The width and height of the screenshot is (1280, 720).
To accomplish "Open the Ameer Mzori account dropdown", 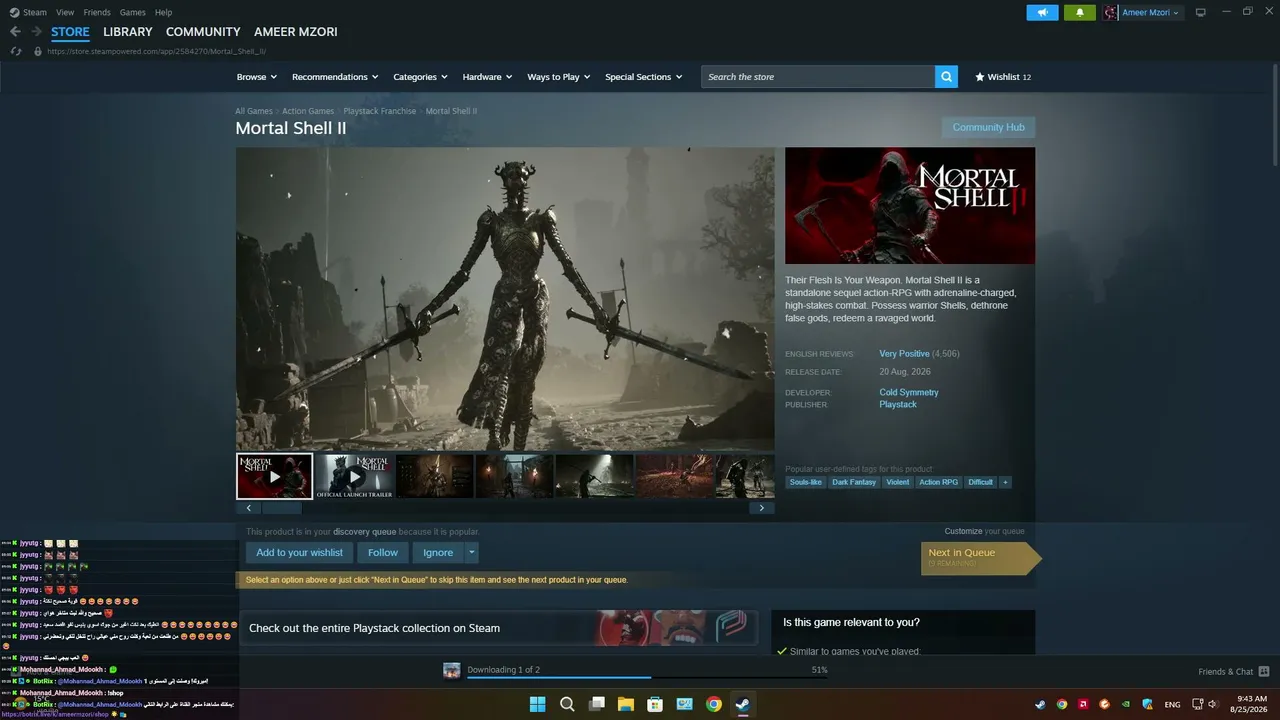I will click(x=1150, y=12).
